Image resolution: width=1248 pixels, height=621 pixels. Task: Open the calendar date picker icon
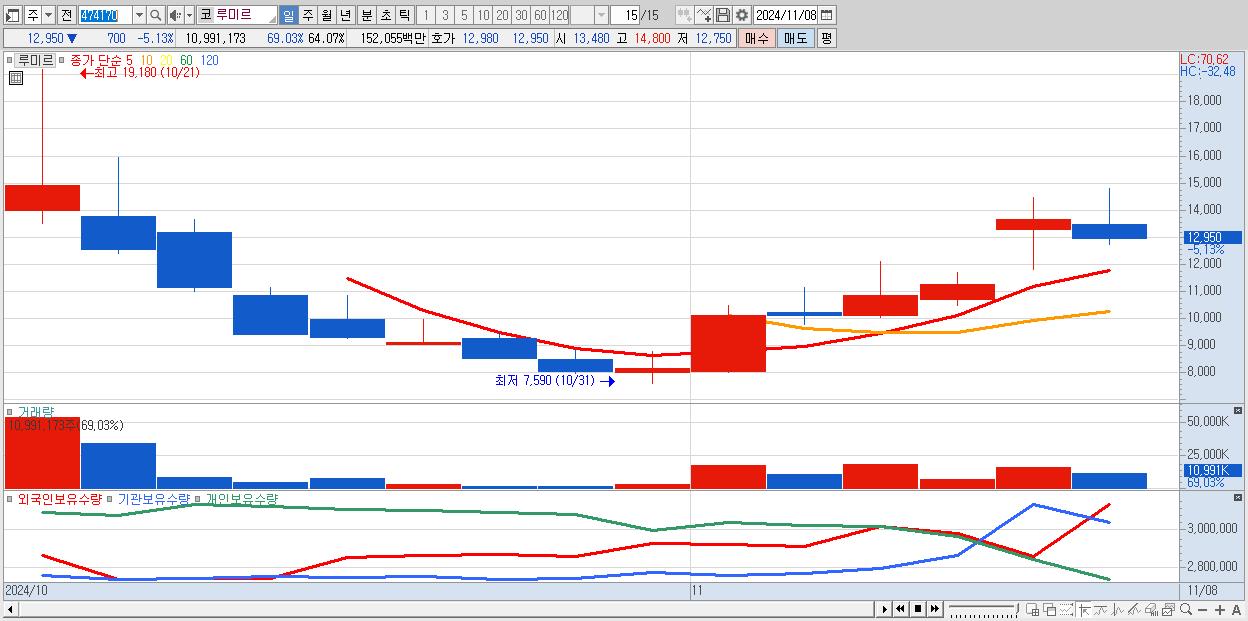click(827, 15)
